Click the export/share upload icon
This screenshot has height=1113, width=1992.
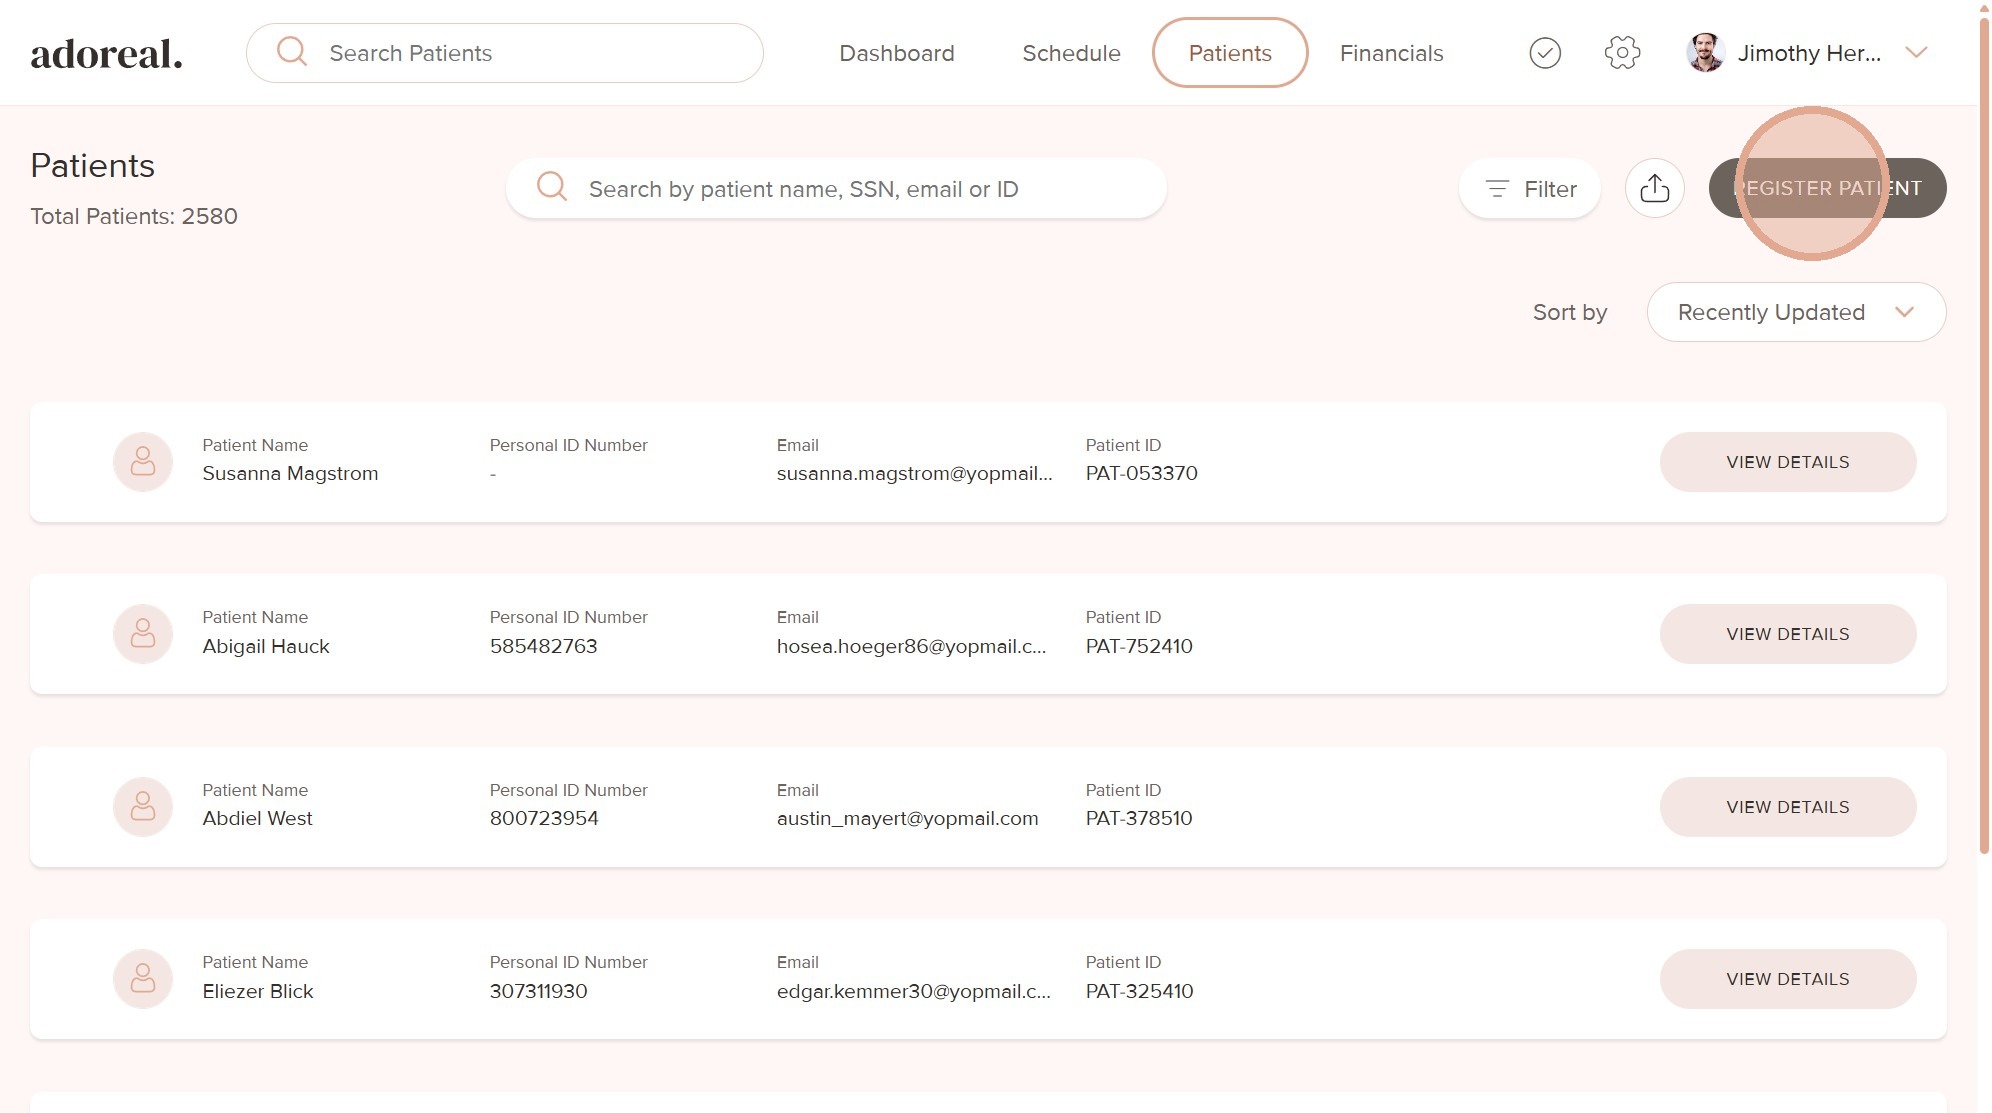coord(1654,188)
